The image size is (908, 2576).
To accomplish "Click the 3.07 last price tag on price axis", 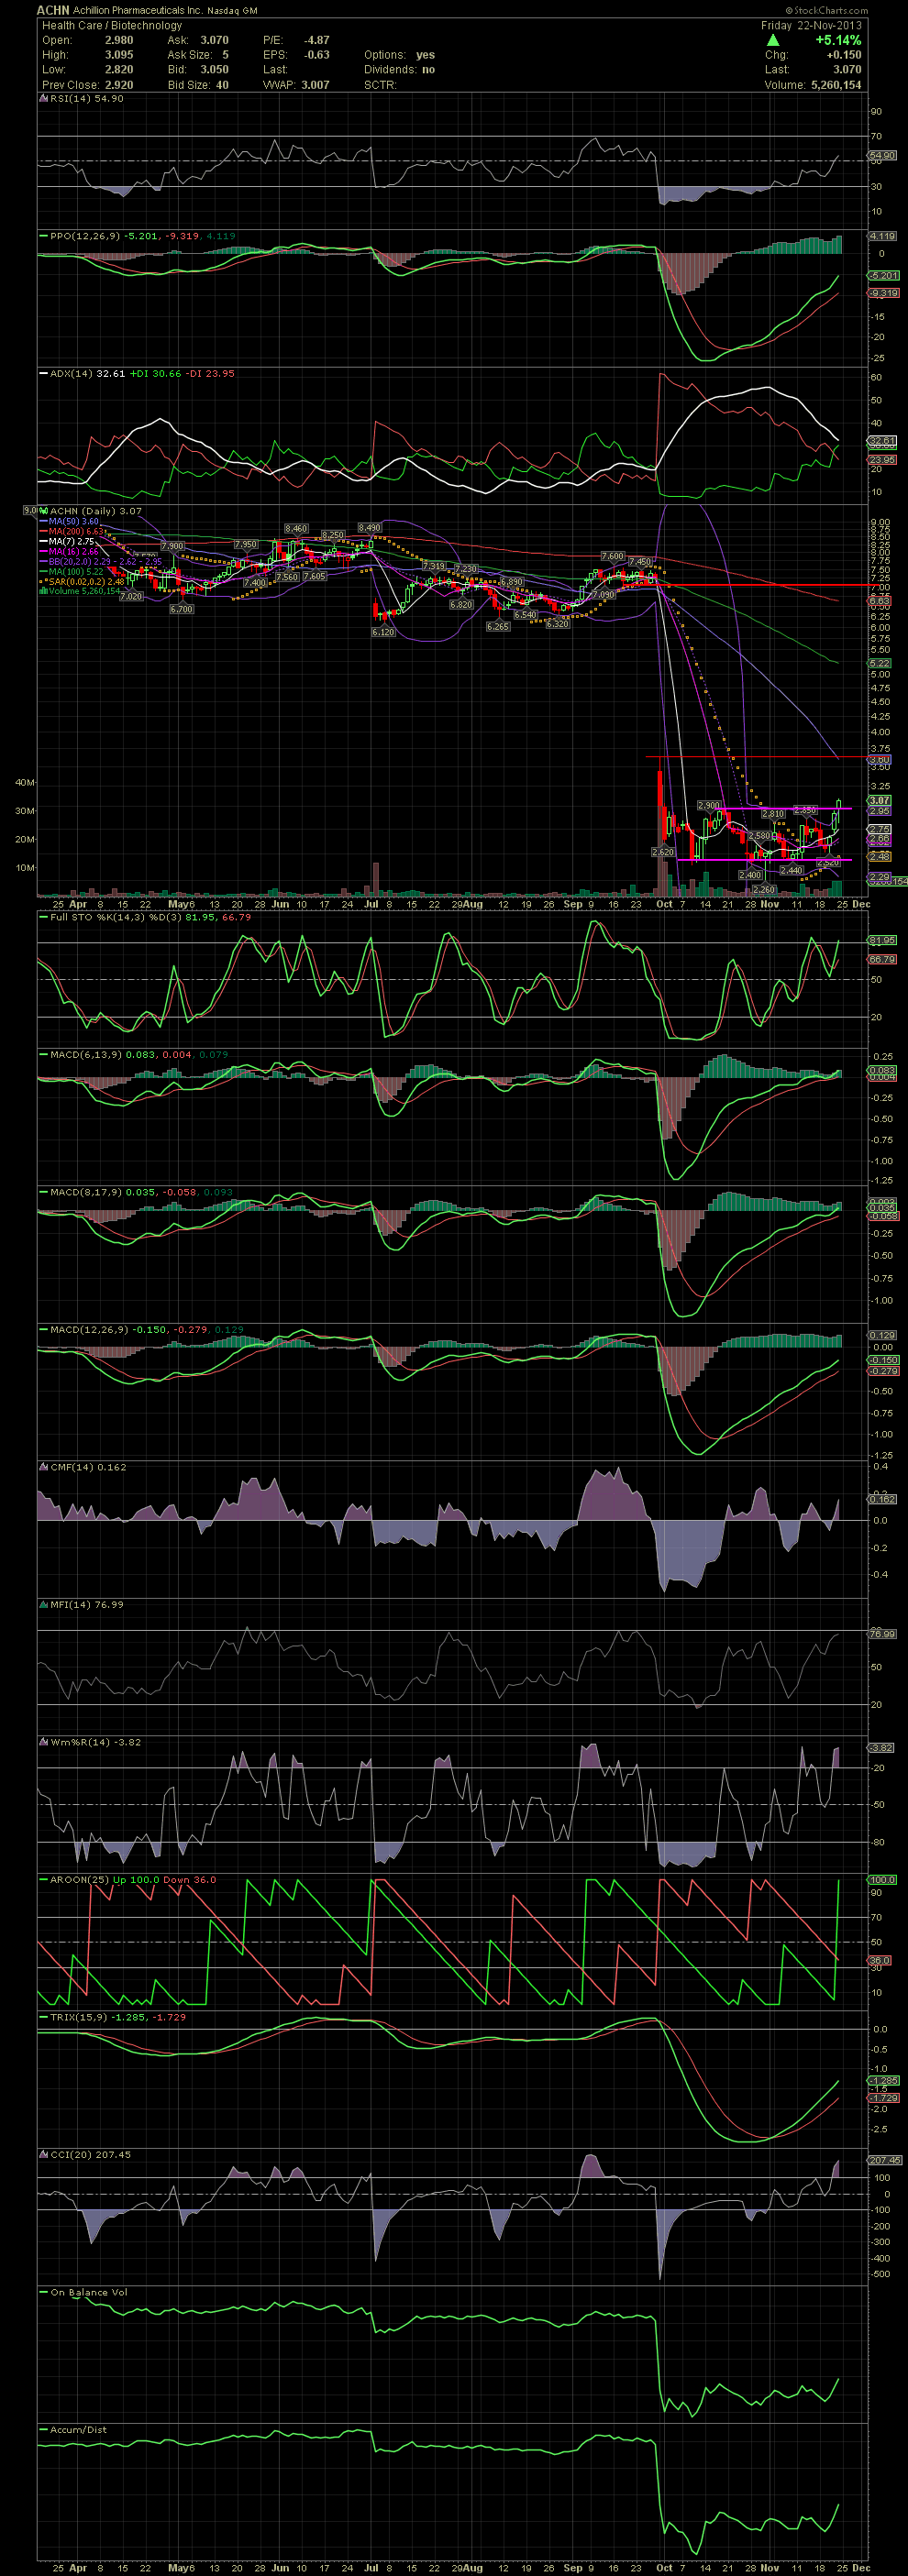I will click(x=880, y=800).
